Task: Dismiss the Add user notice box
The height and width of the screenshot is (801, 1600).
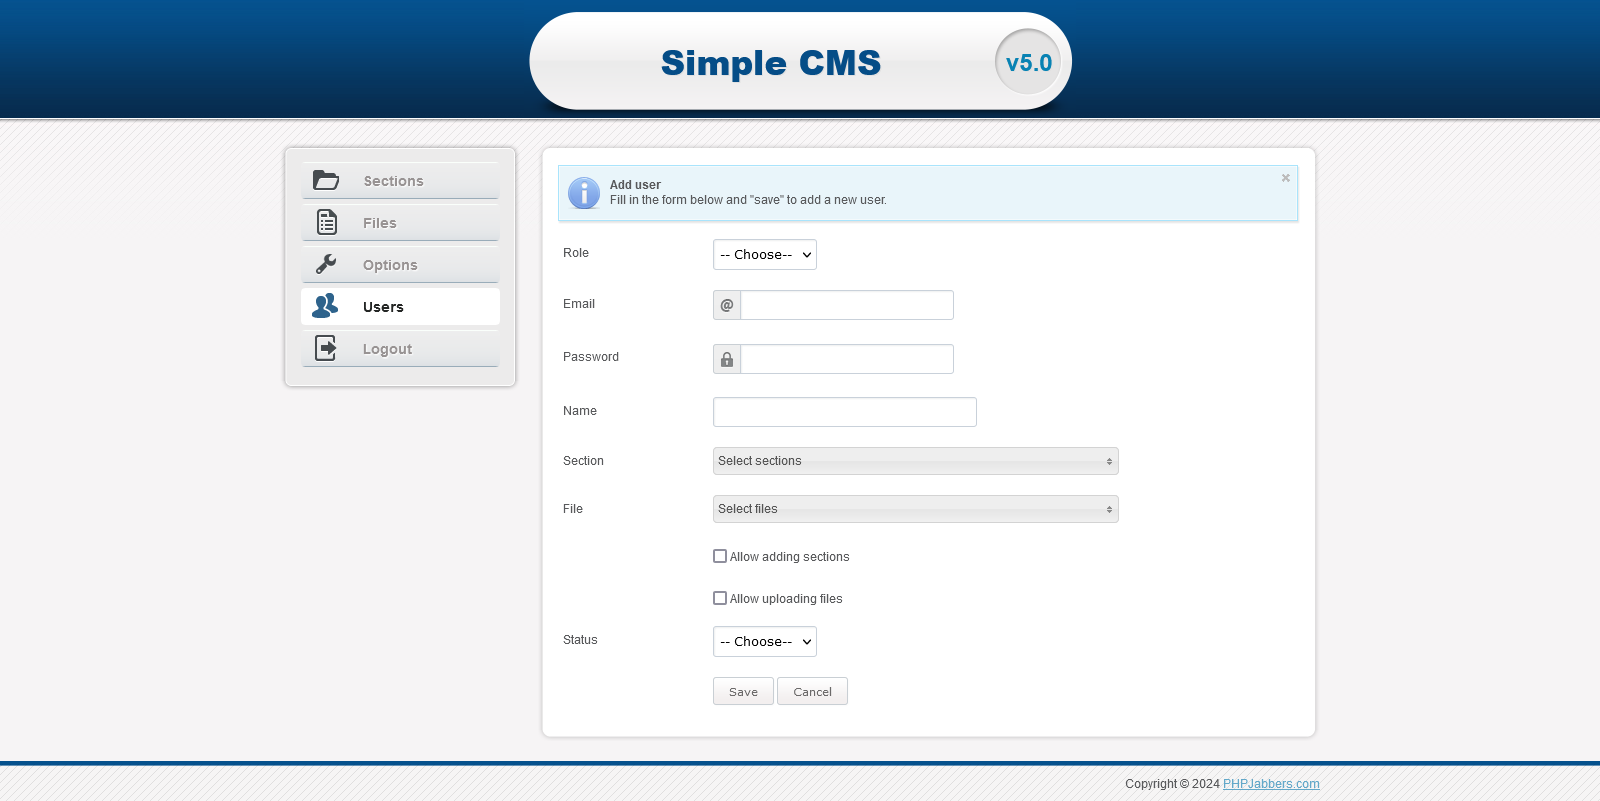Action: [1286, 178]
